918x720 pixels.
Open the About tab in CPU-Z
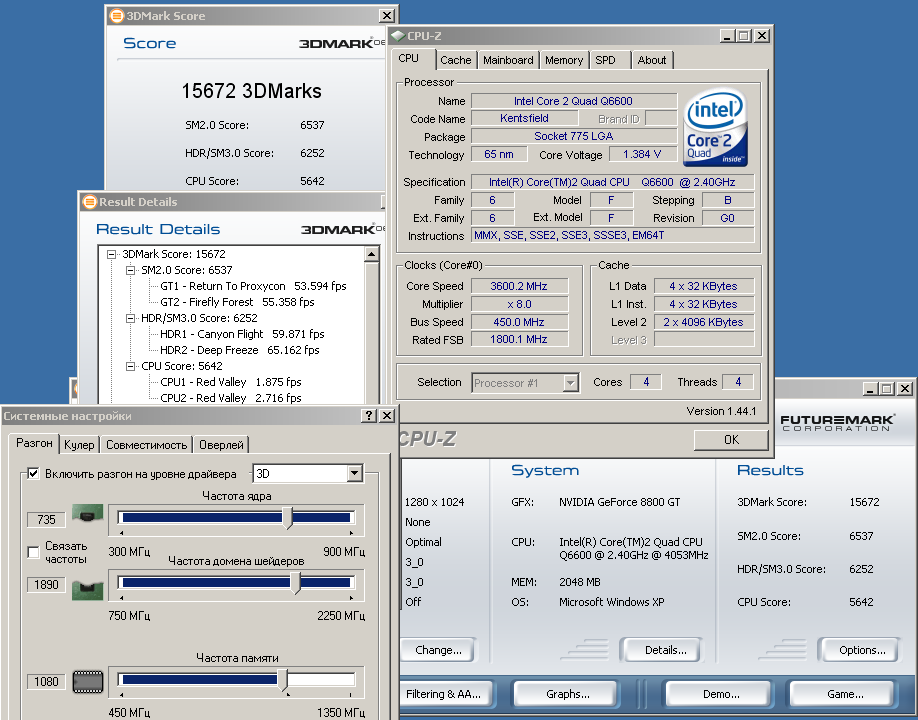[652, 60]
